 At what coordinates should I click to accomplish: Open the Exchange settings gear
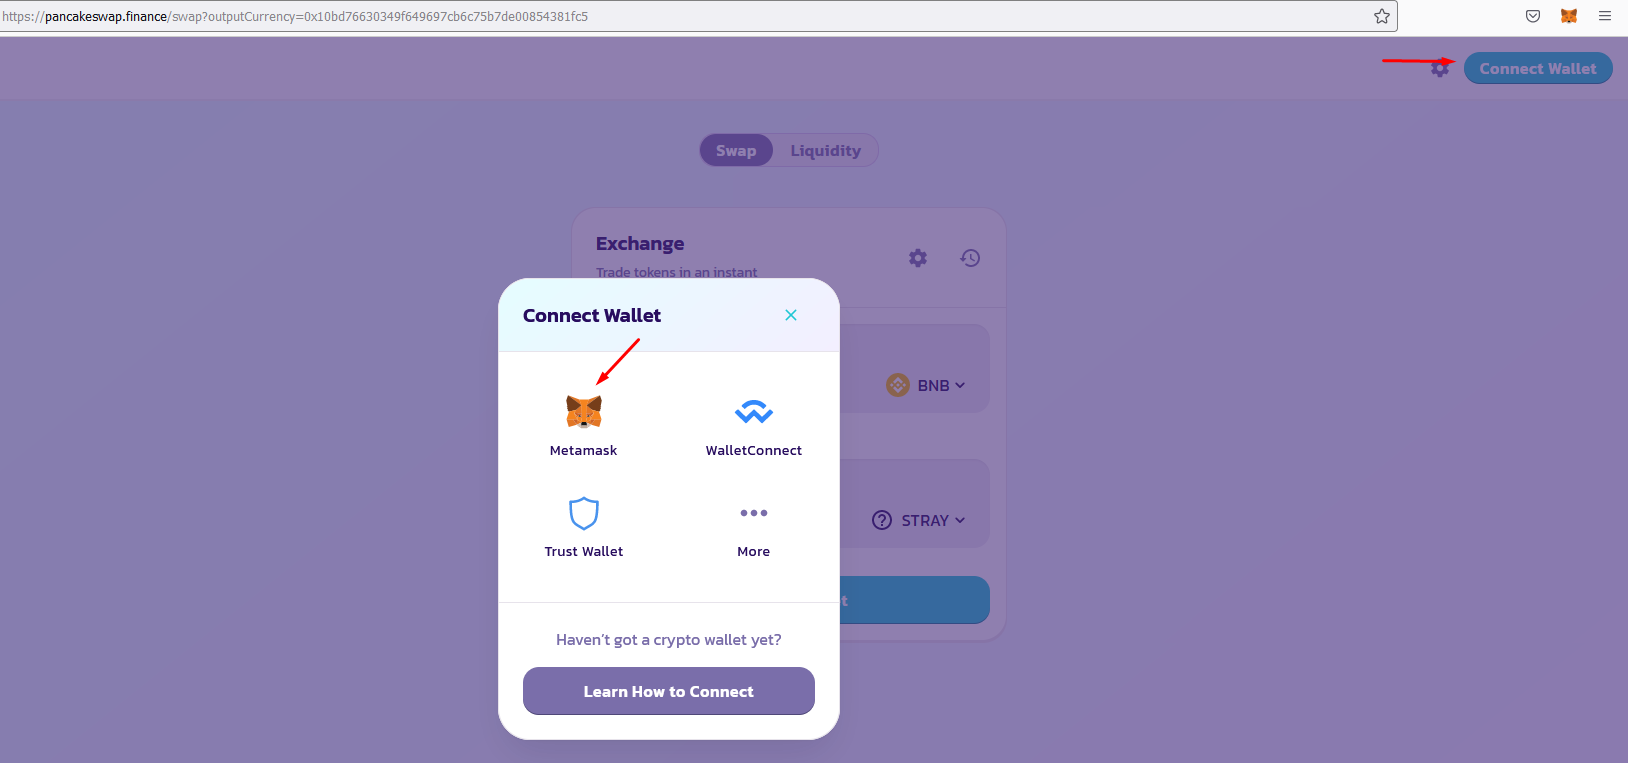pos(918,258)
